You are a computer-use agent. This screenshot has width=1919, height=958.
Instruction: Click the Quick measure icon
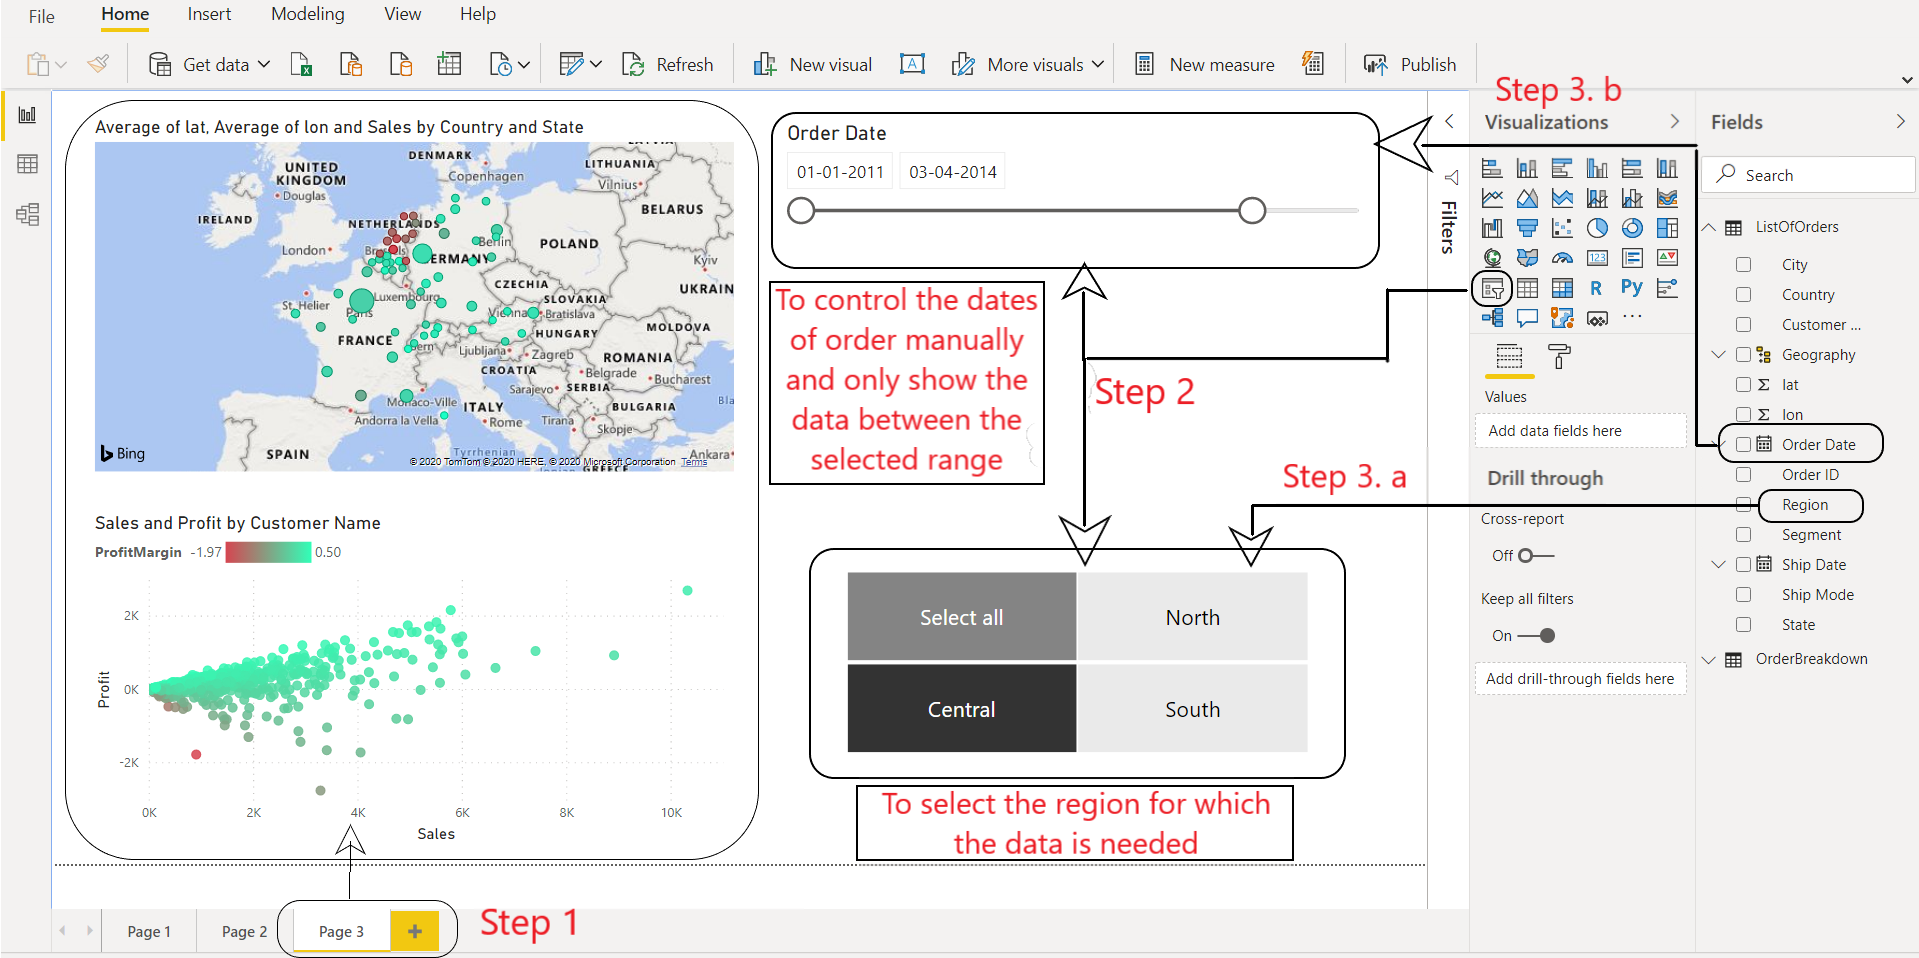pos(1313,65)
